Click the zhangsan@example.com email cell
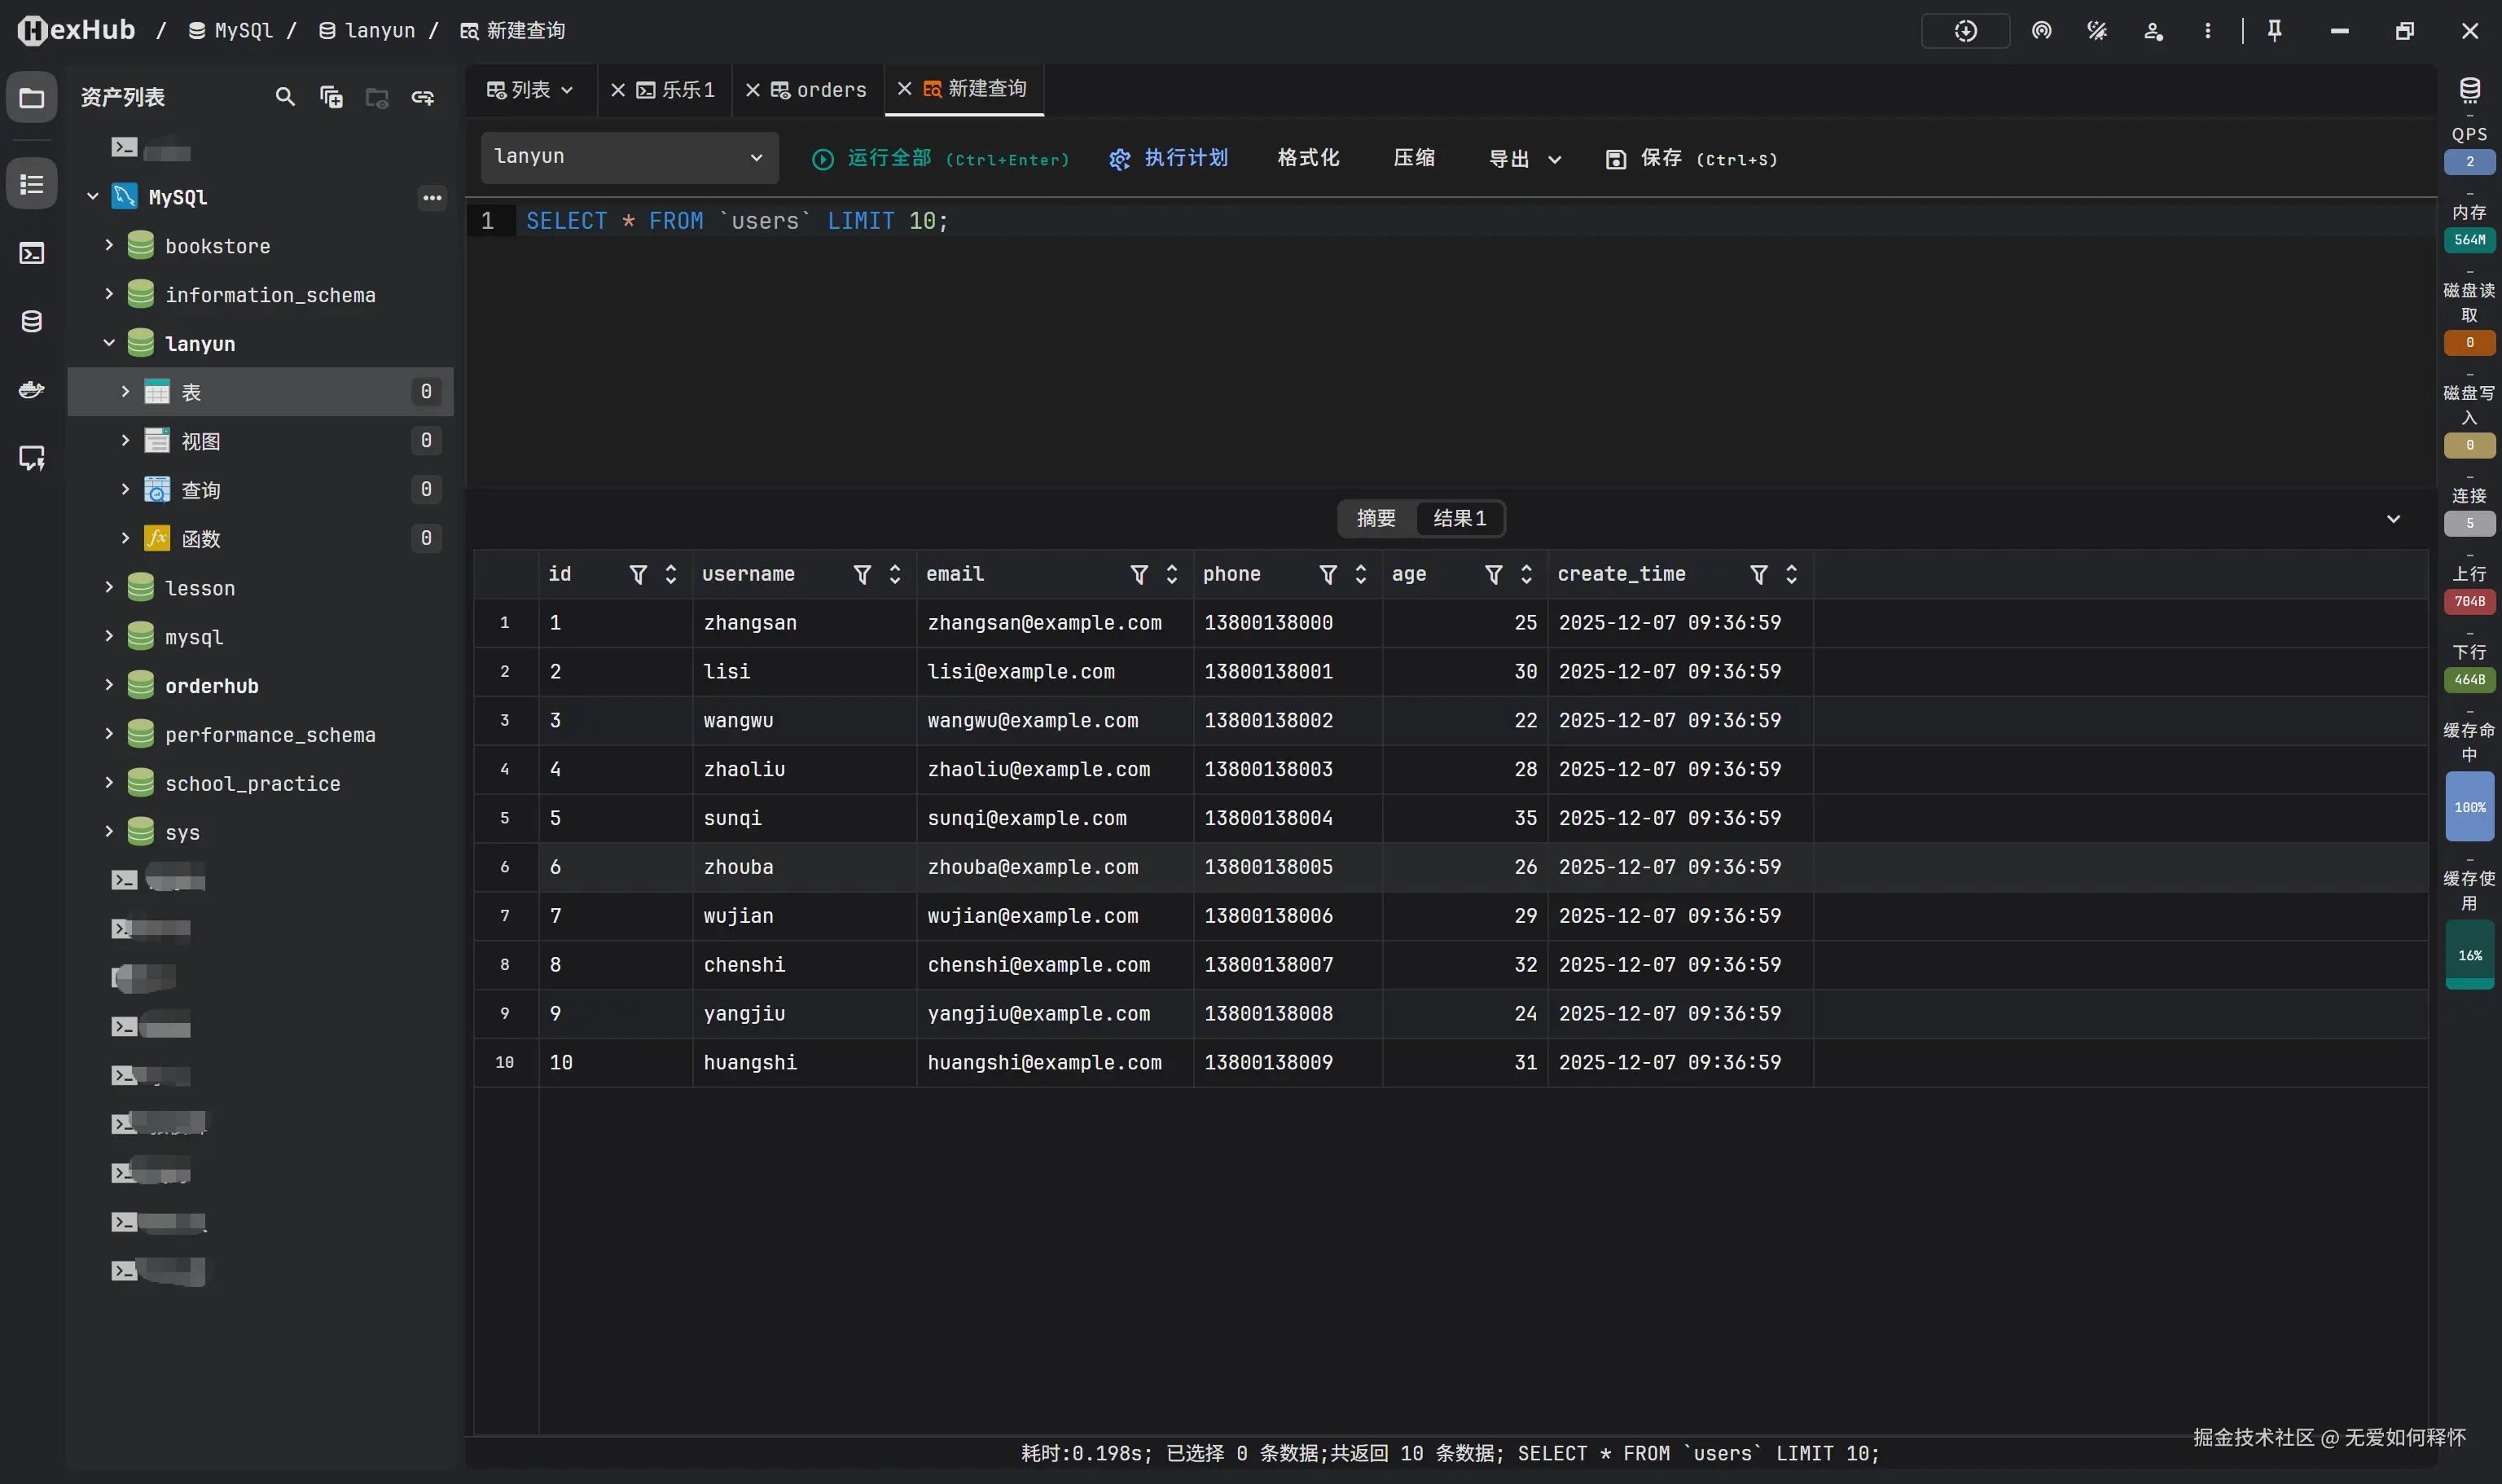Image resolution: width=2502 pixels, height=1484 pixels. [1044, 622]
